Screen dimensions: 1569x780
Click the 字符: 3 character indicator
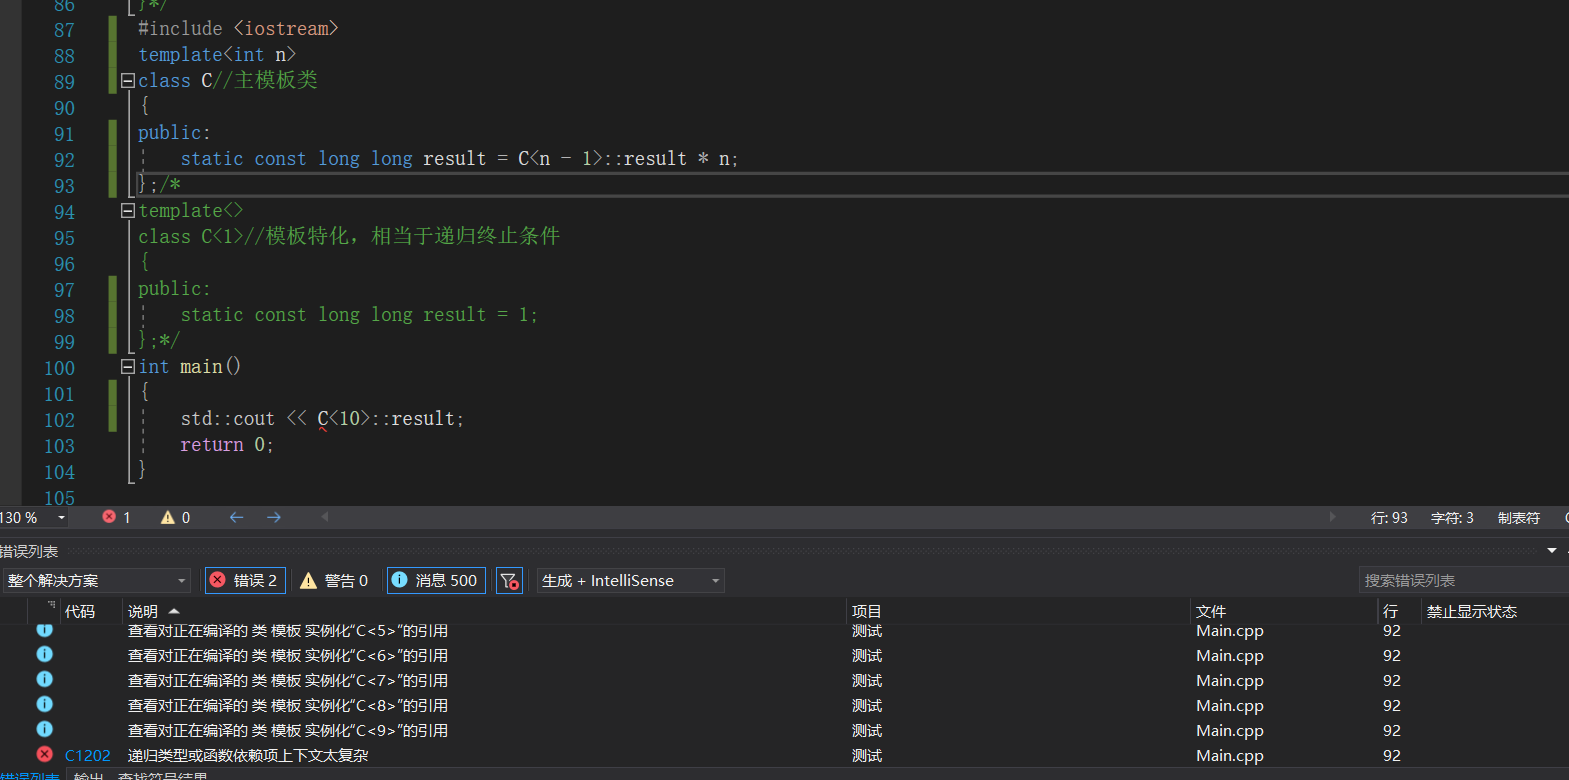[1452, 518]
